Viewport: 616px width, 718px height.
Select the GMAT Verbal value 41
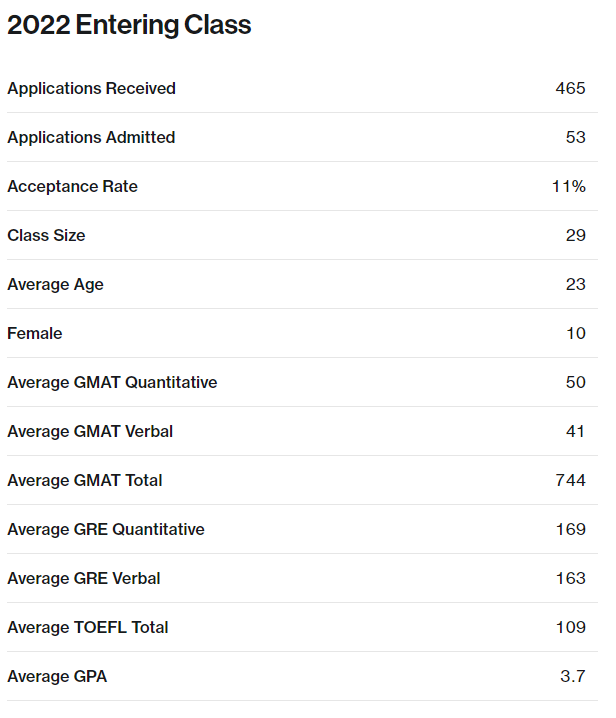click(575, 431)
